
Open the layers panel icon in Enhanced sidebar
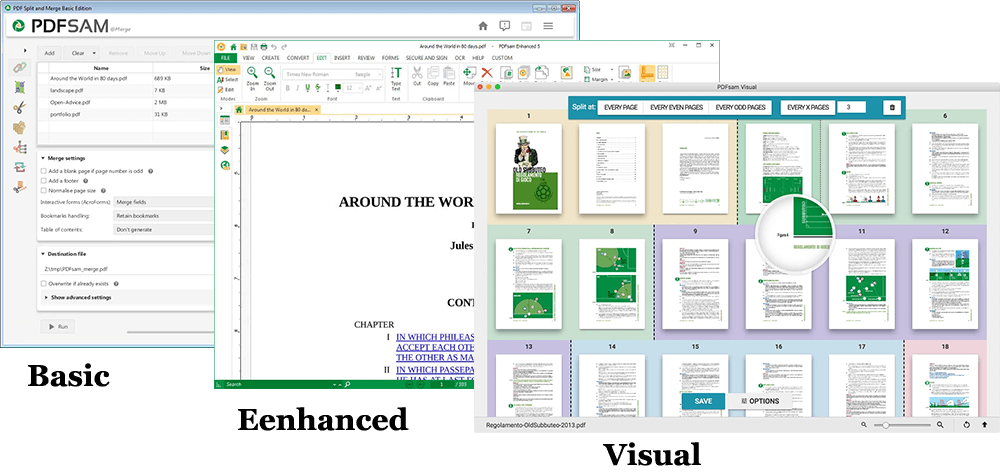[x=224, y=150]
